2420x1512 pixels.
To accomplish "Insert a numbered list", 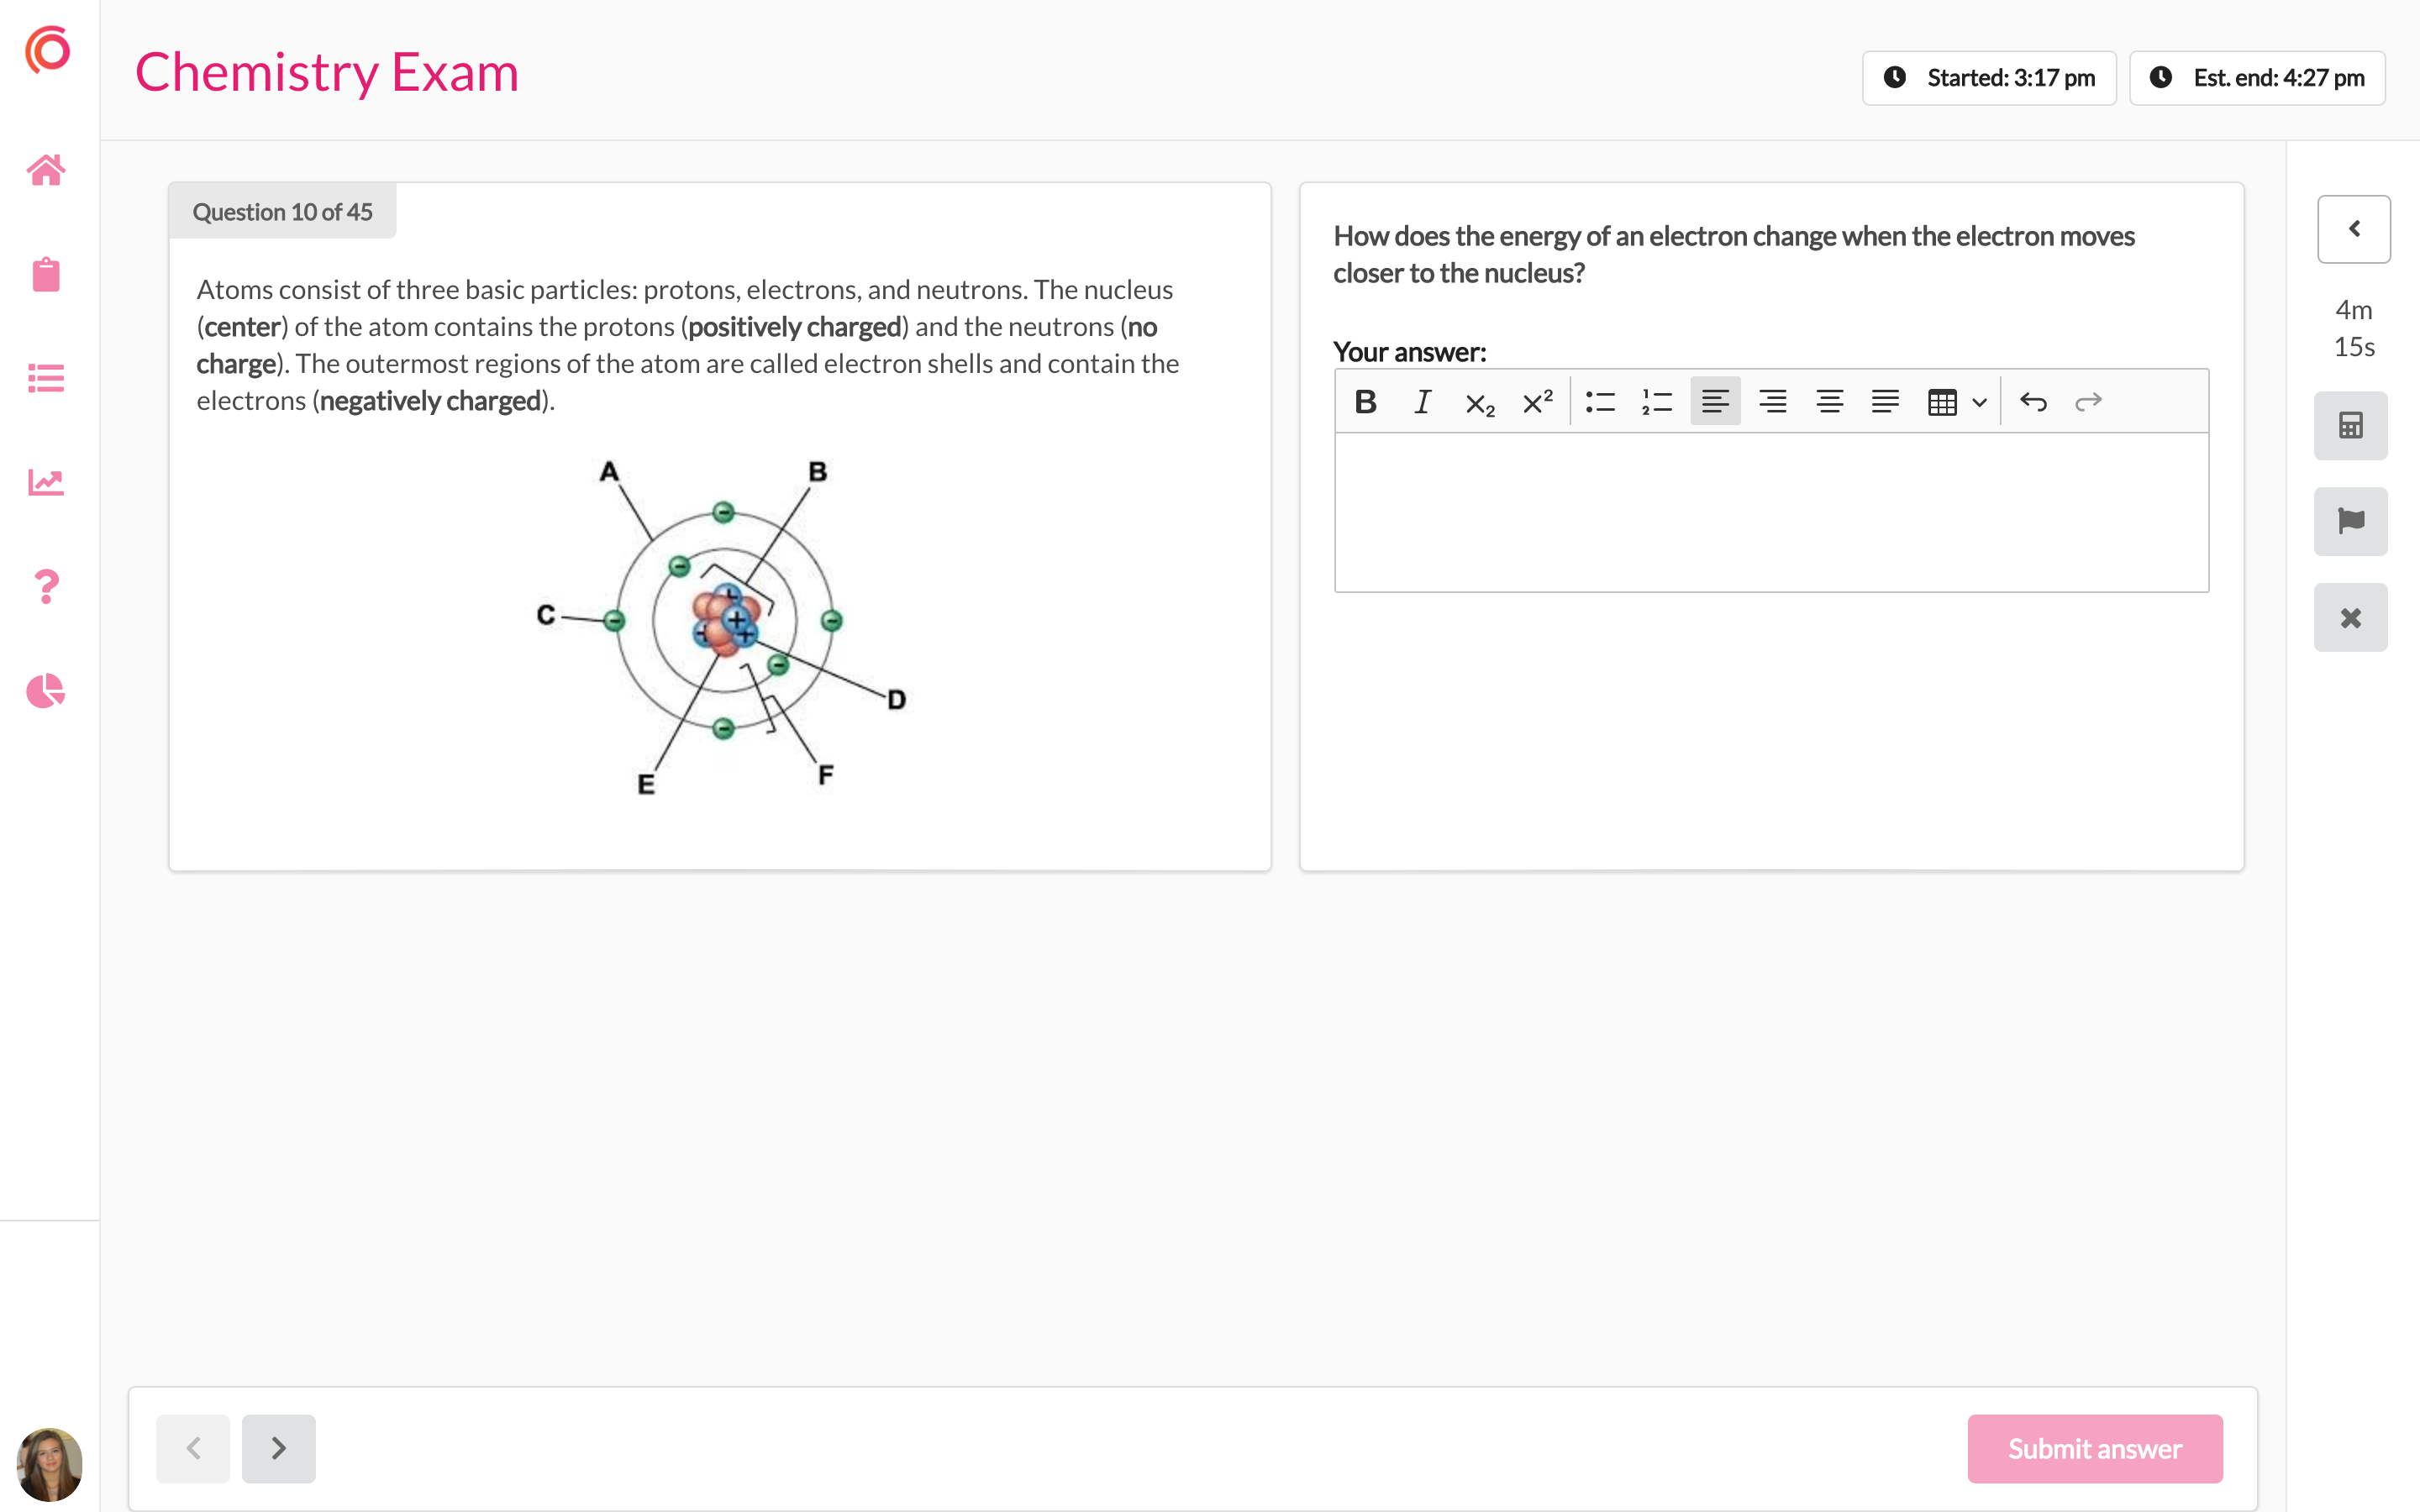I will (1657, 402).
